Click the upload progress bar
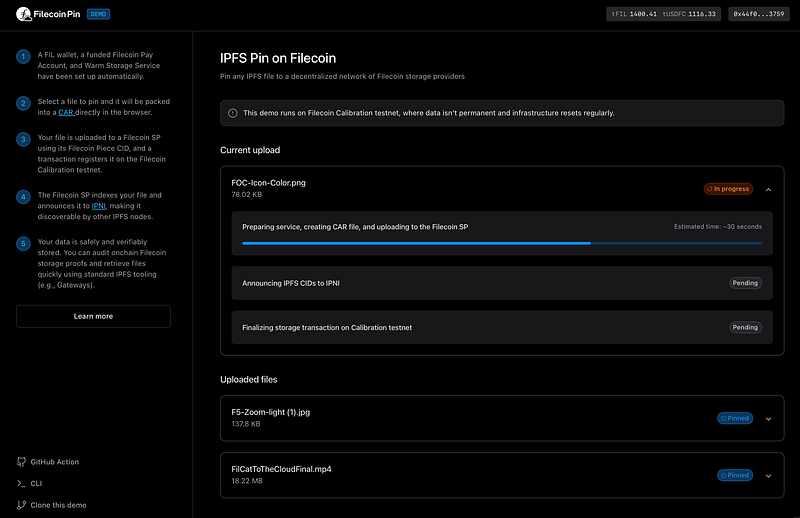 pyautogui.click(x=501, y=243)
